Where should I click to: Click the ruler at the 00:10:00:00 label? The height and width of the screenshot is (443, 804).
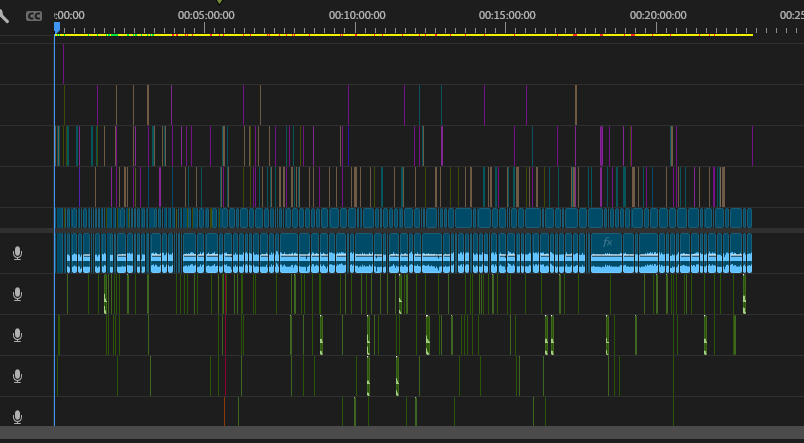click(357, 15)
